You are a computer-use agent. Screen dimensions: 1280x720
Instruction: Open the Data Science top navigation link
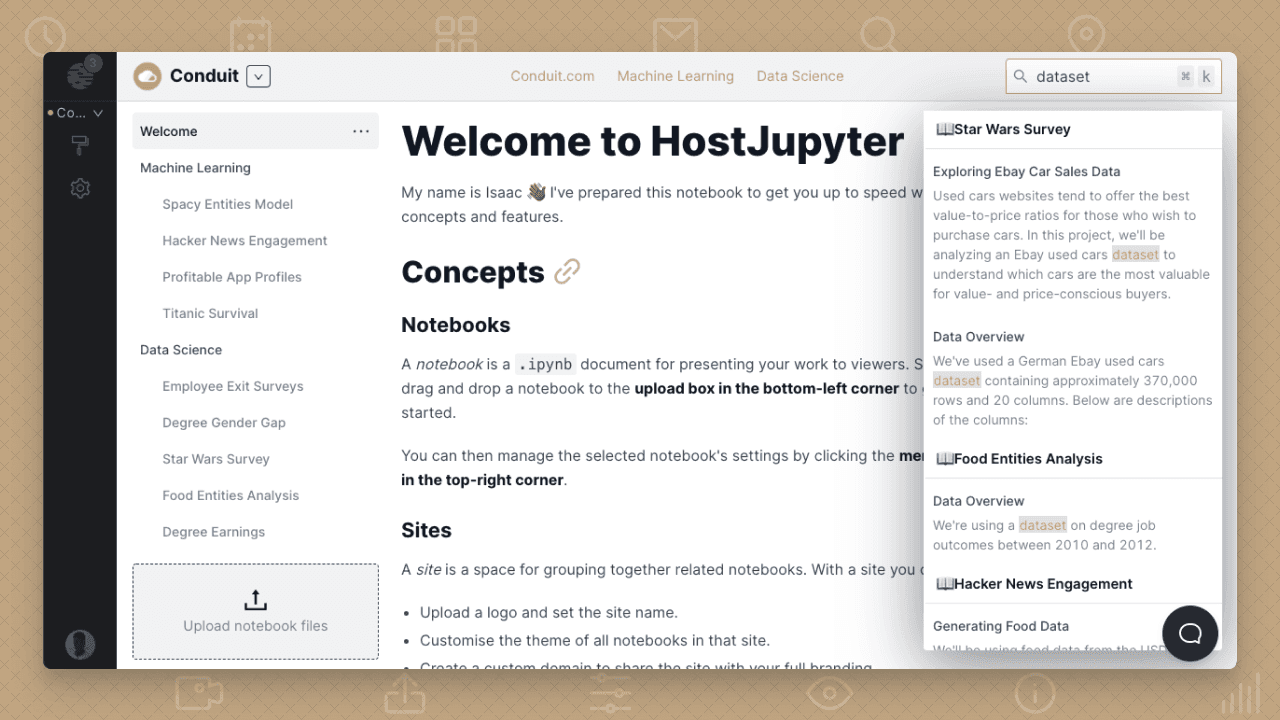pos(800,76)
